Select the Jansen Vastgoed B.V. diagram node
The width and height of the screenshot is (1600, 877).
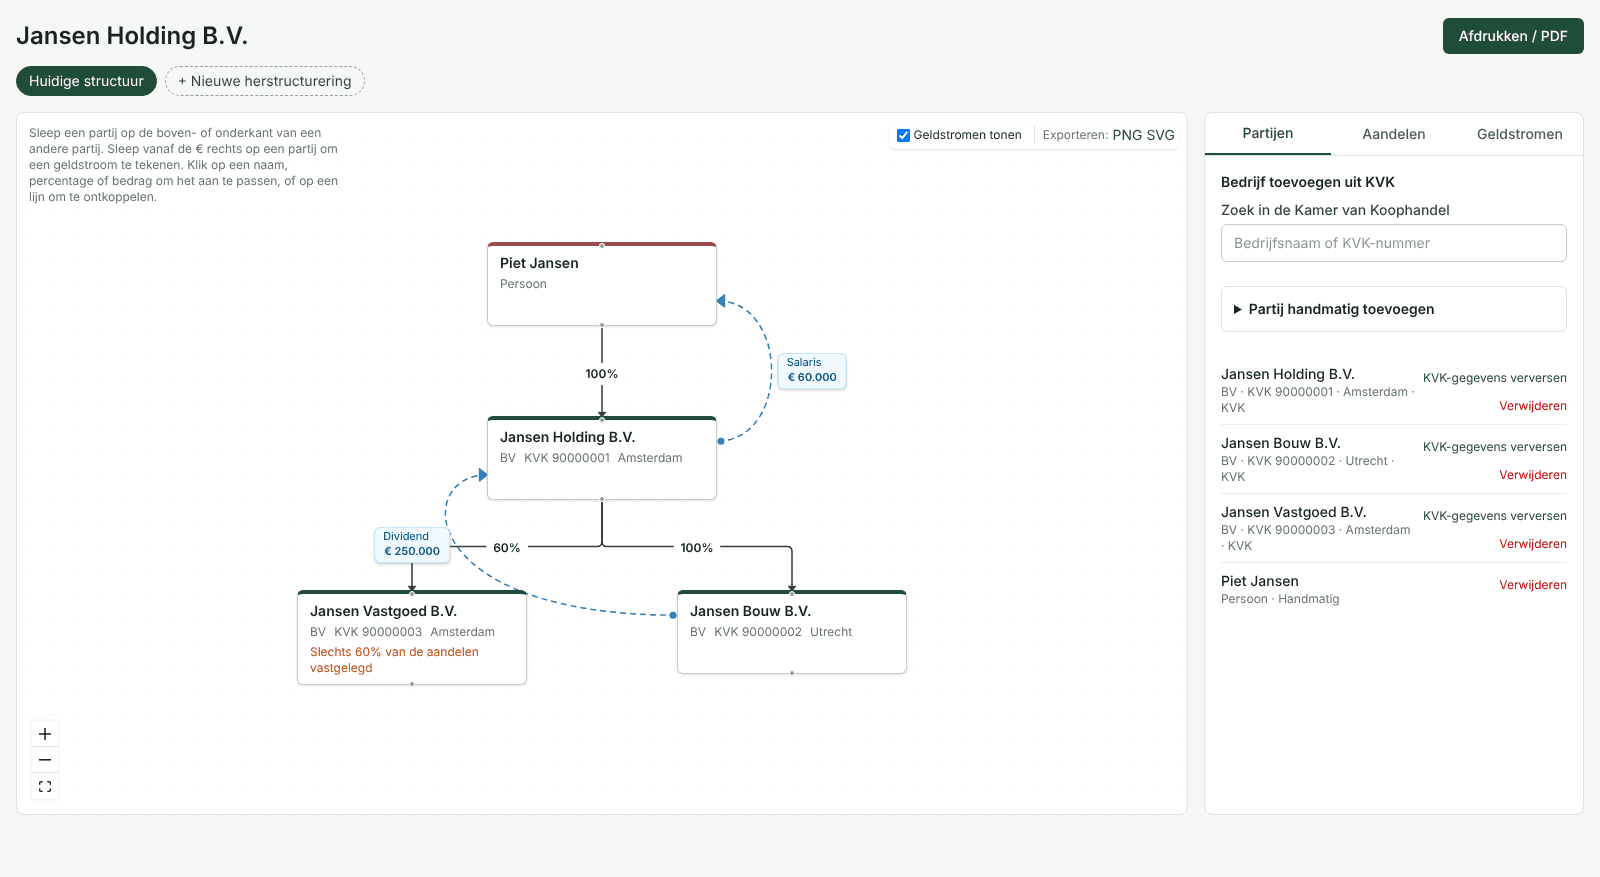[412, 638]
